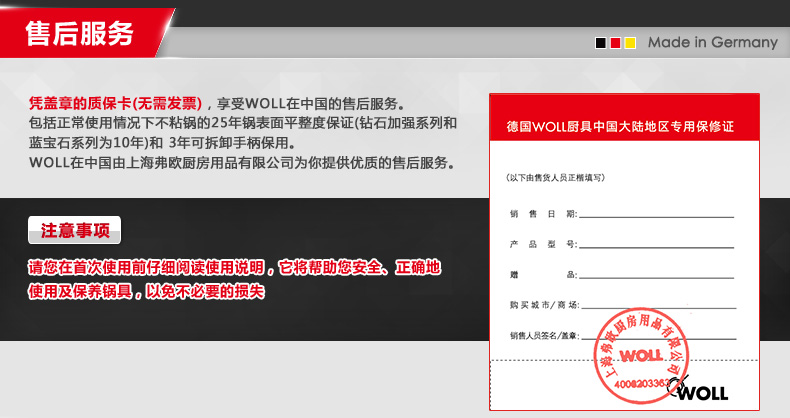Click the black WOLL logo on card

point(698,389)
